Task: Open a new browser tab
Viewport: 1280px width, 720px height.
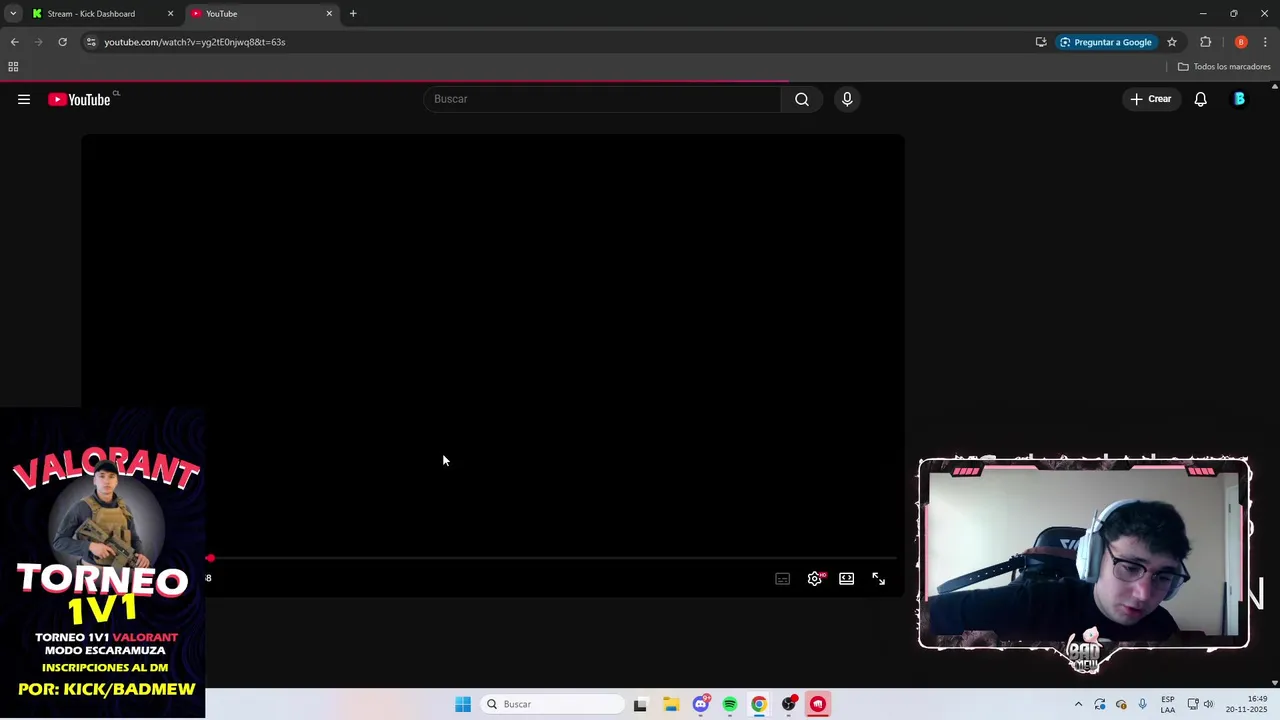Action: [353, 14]
